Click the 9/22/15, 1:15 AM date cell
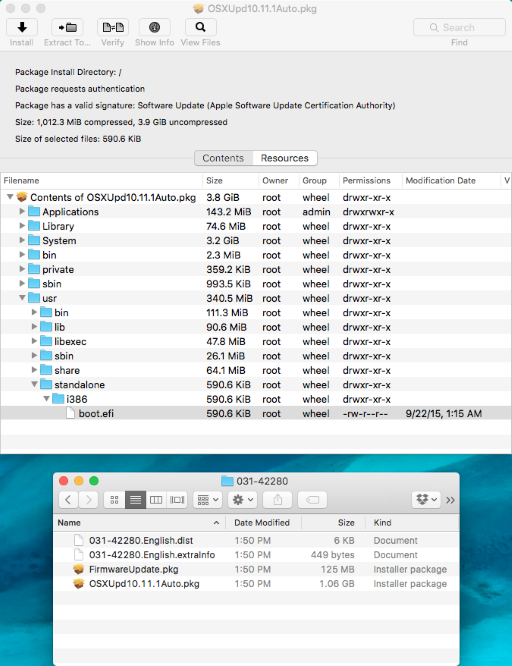The width and height of the screenshot is (512, 666). (444, 413)
